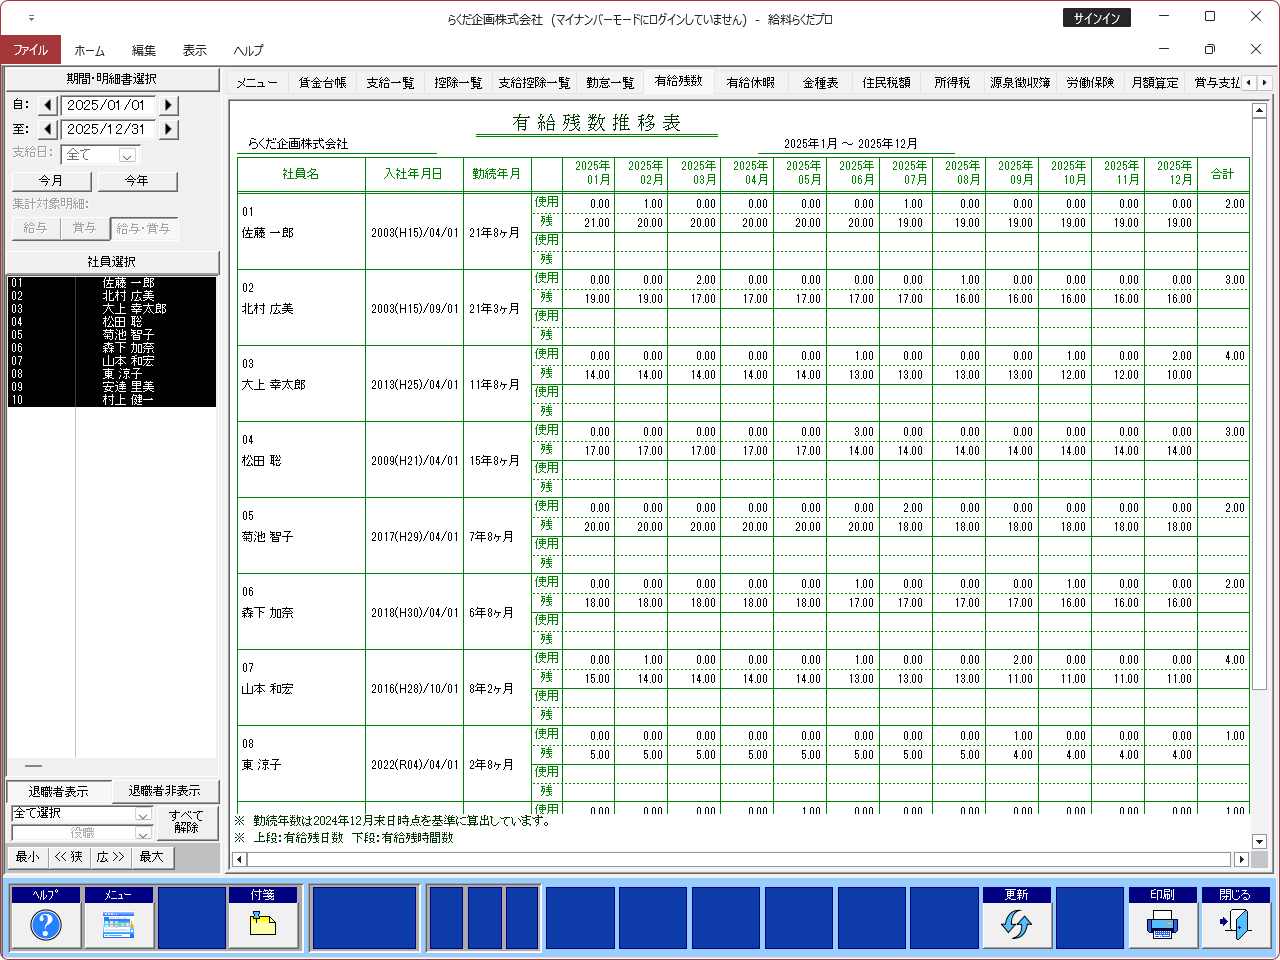Image resolution: width=1280 pixels, height=960 pixels.
Task: Click the ヘルプ question mark icon
Action: coord(46,925)
